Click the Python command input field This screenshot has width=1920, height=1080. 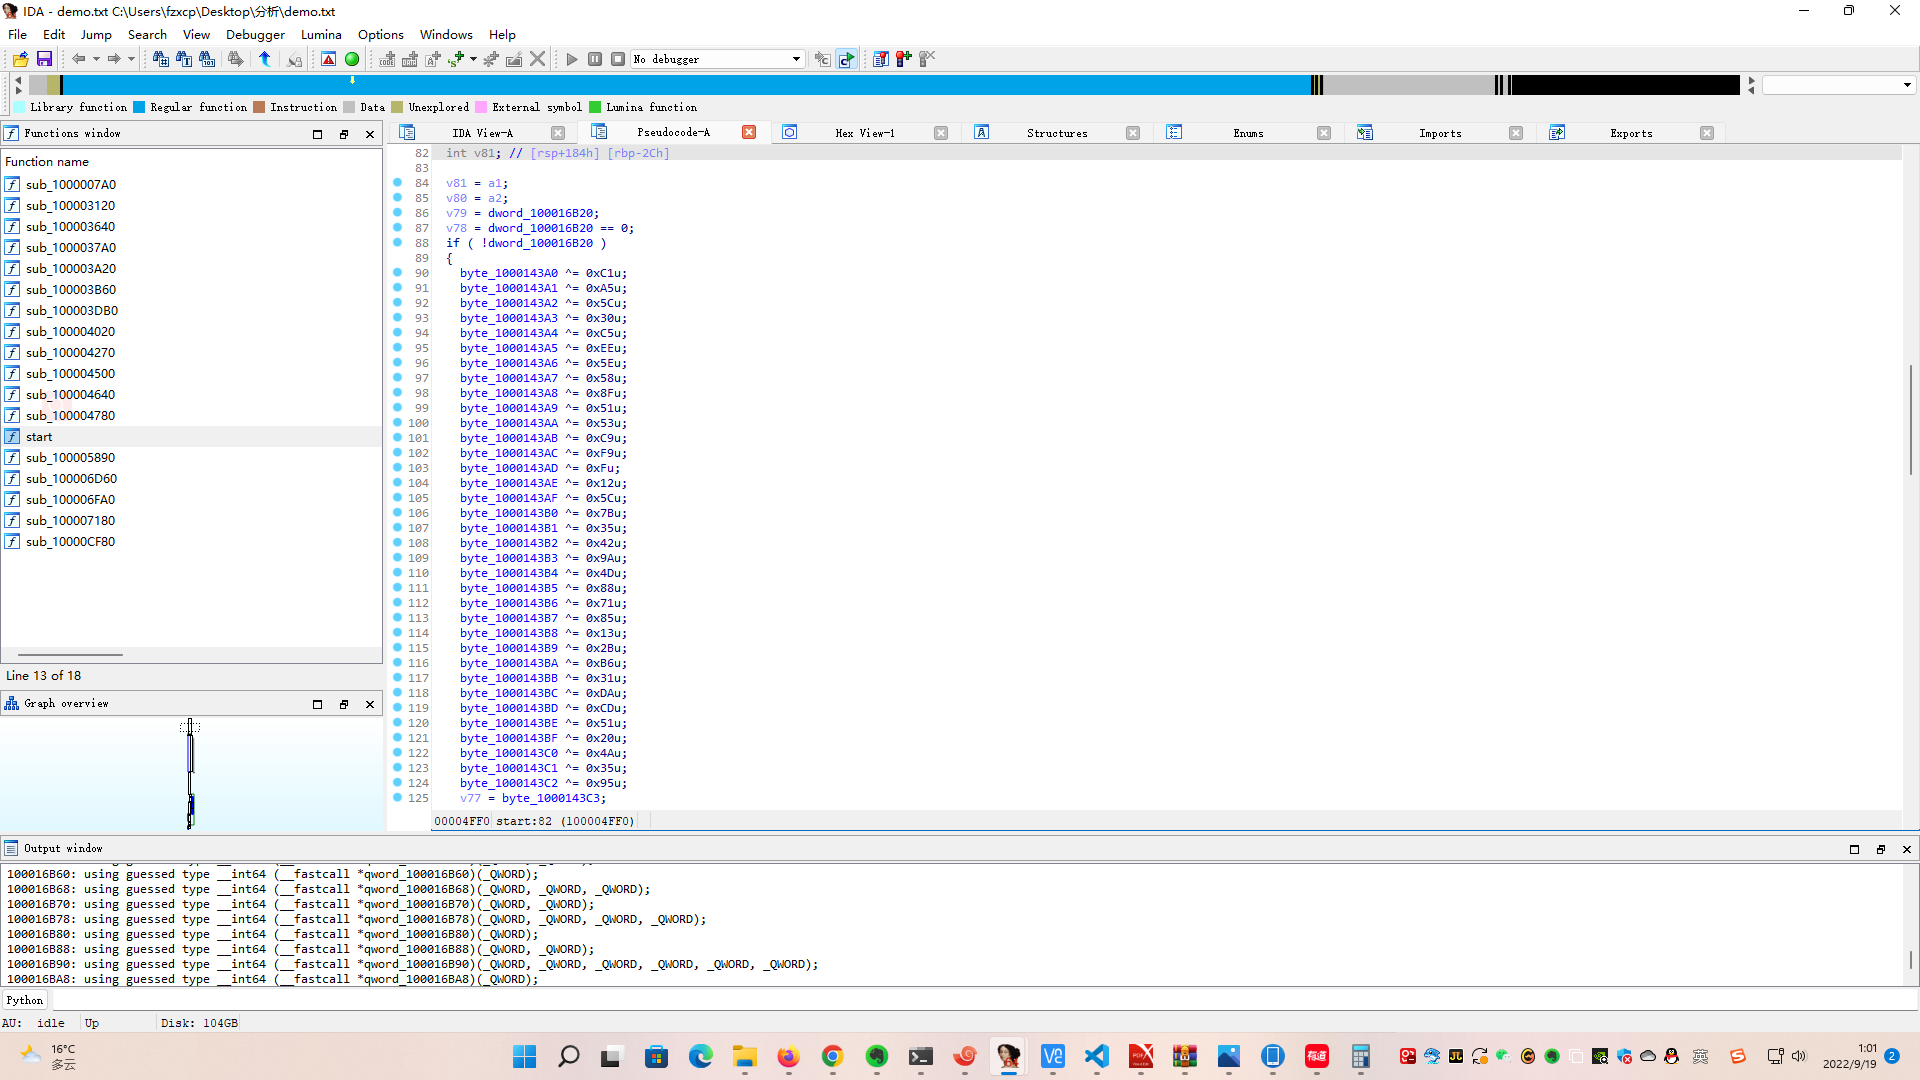coord(984,1000)
